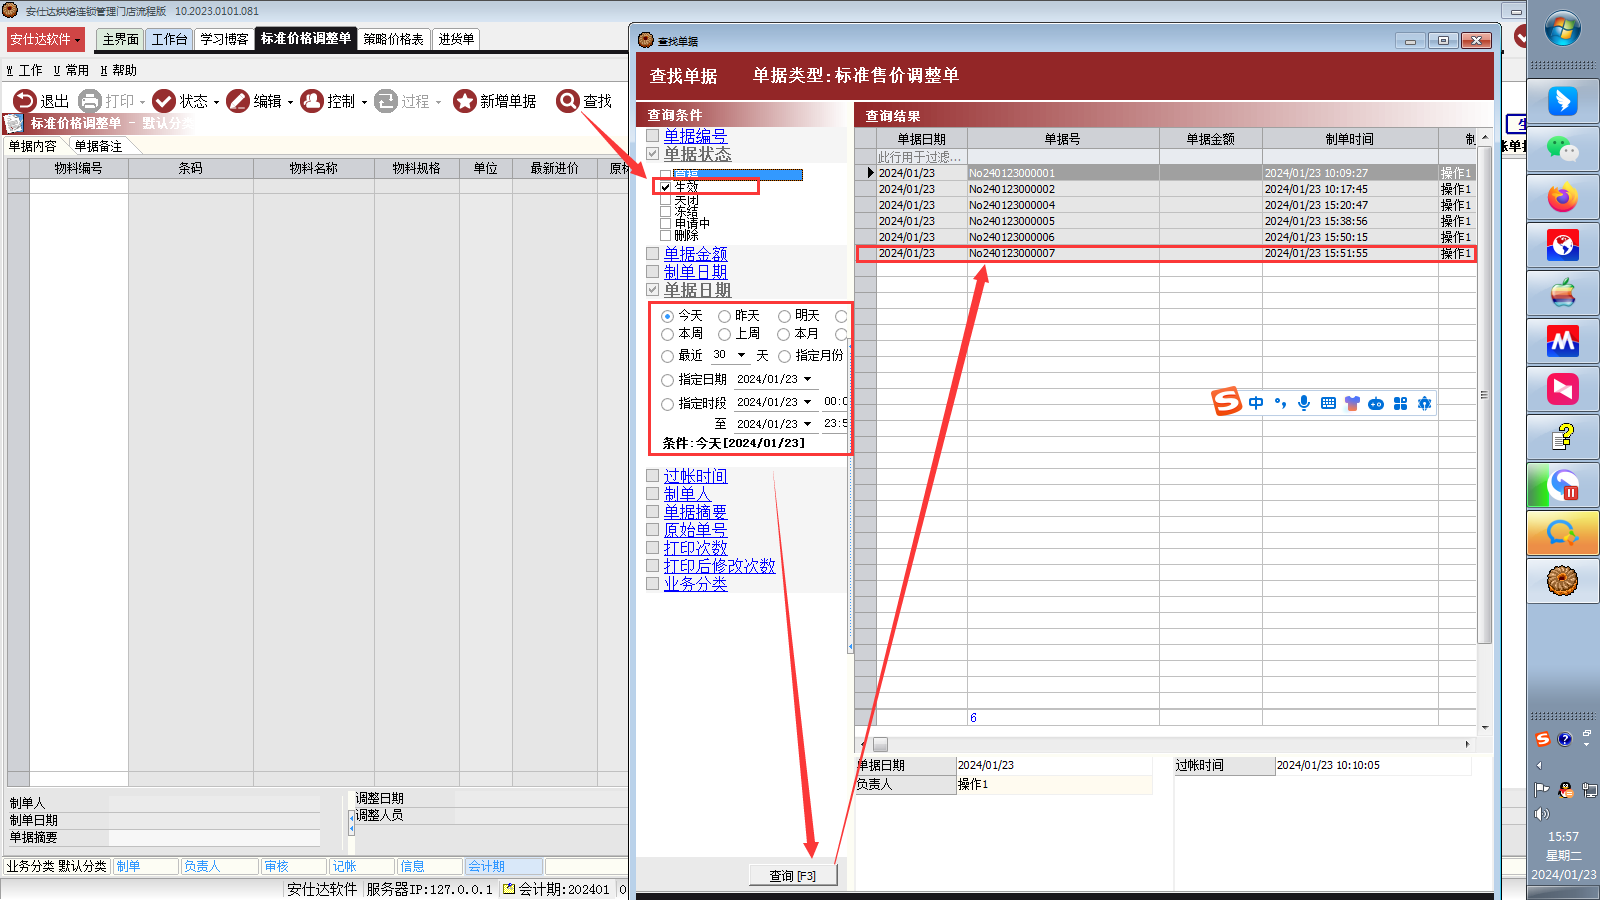Click the results list horizontal scrollbar thumb

point(880,744)
